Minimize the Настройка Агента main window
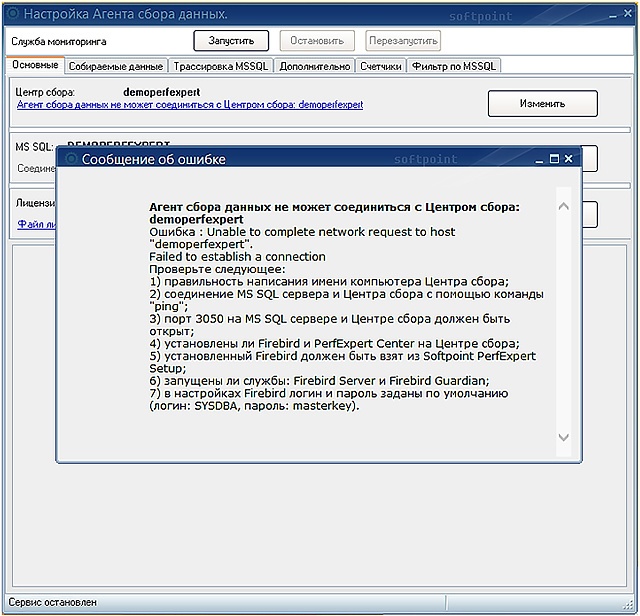The height and width of the screenshot is (616, 640). [x=613, y=16]
